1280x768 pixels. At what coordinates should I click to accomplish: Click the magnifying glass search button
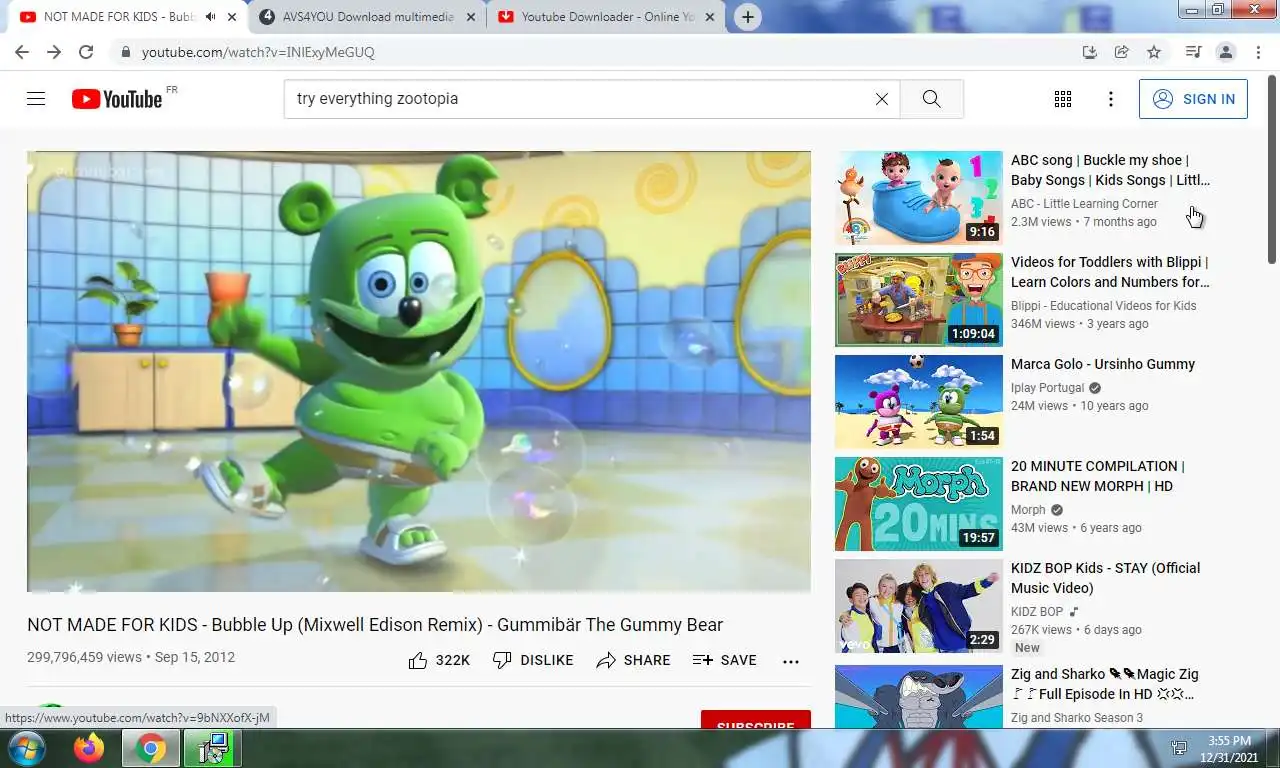pos(931,99)
